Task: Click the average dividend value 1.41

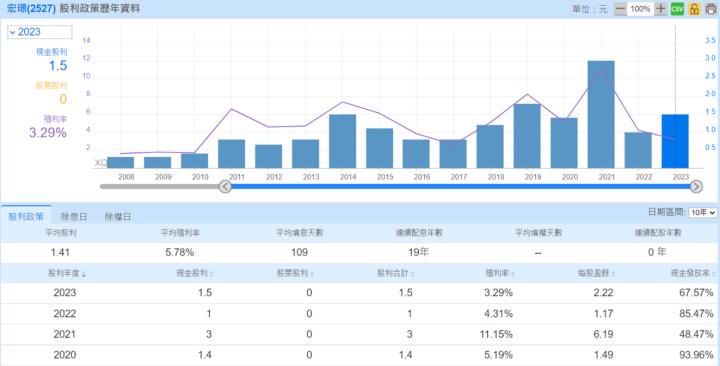Action: point(61,252)
